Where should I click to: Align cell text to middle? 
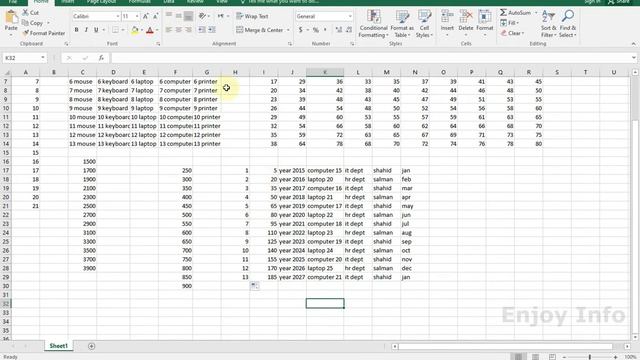click(178, 16)
